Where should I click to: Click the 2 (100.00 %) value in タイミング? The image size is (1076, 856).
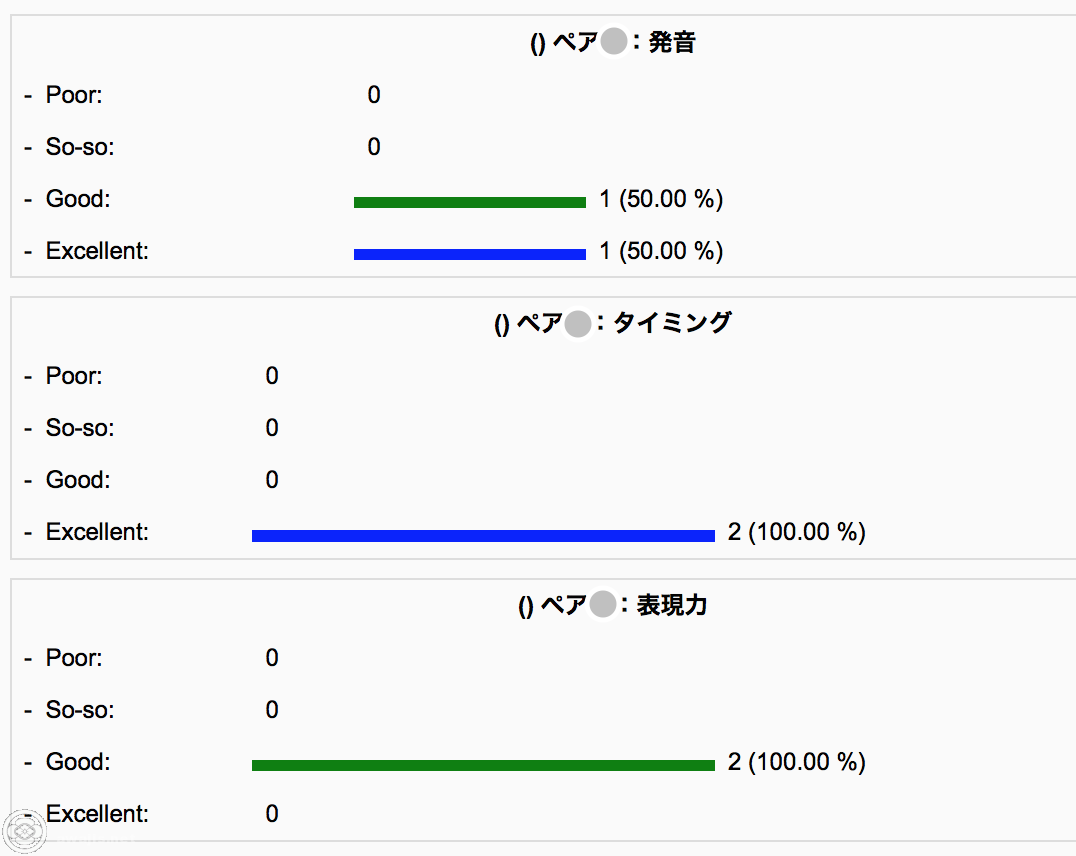coord(797,532)
